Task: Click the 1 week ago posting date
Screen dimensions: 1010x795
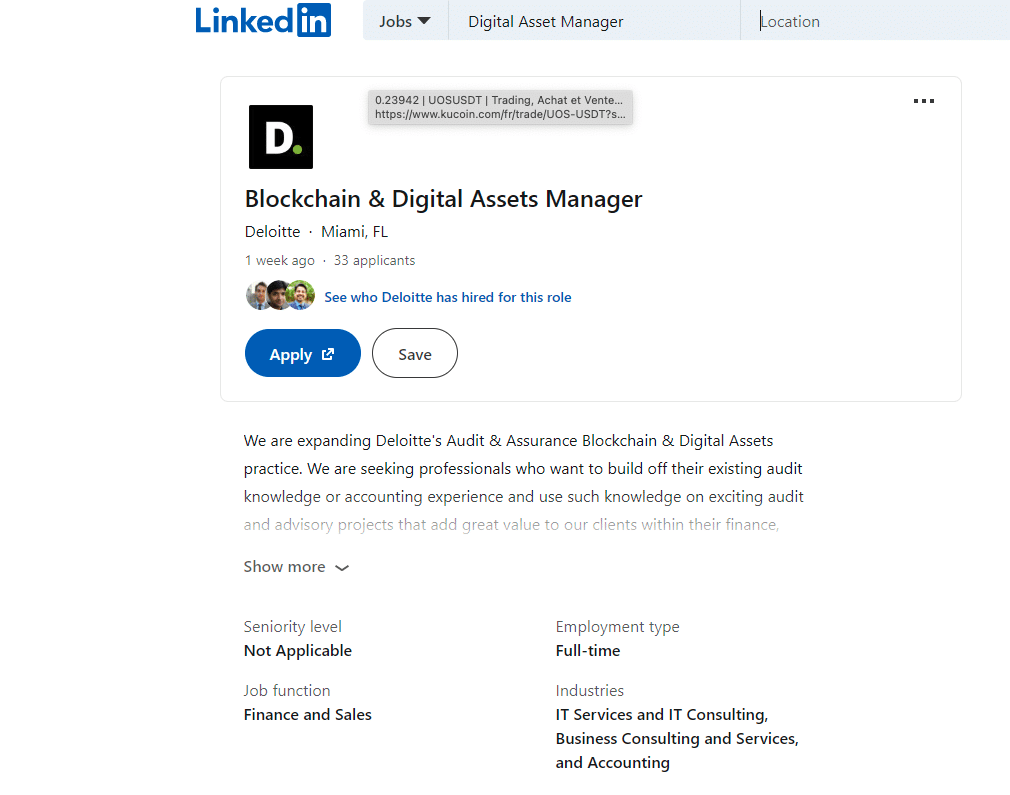Action: [x=280, y=260]
